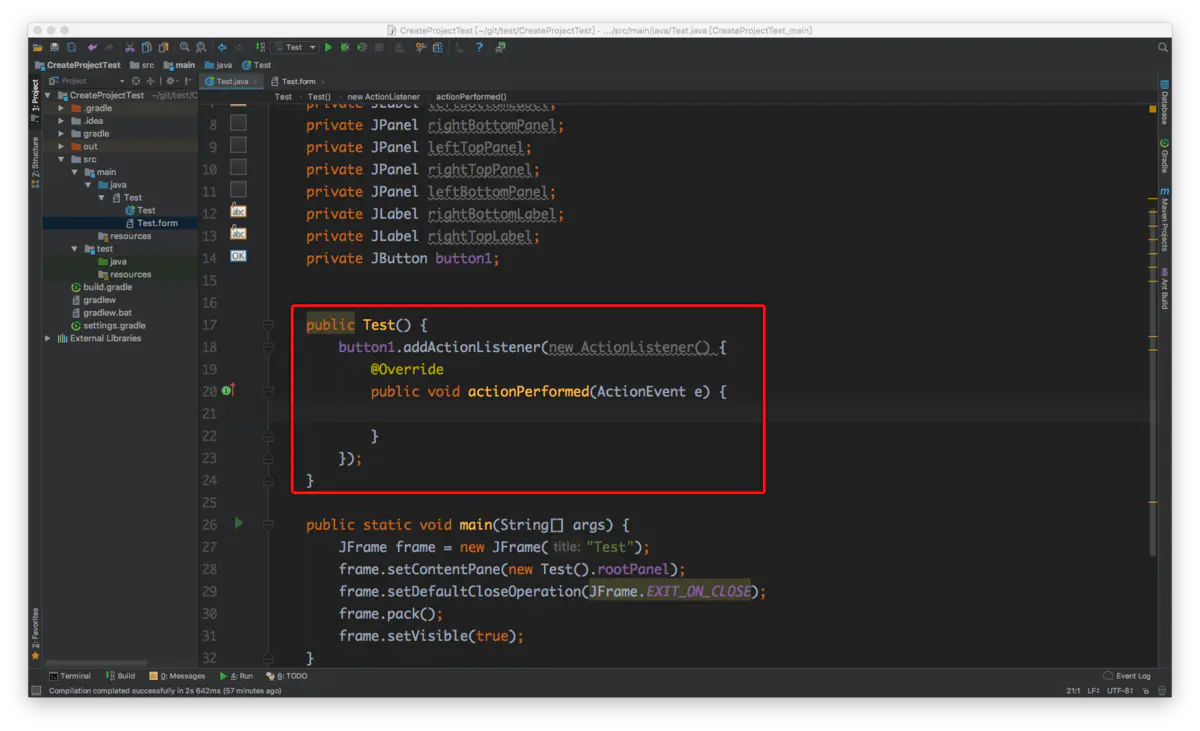Click actionPerformed() in the editor breadcrumb

click(471, 97)
